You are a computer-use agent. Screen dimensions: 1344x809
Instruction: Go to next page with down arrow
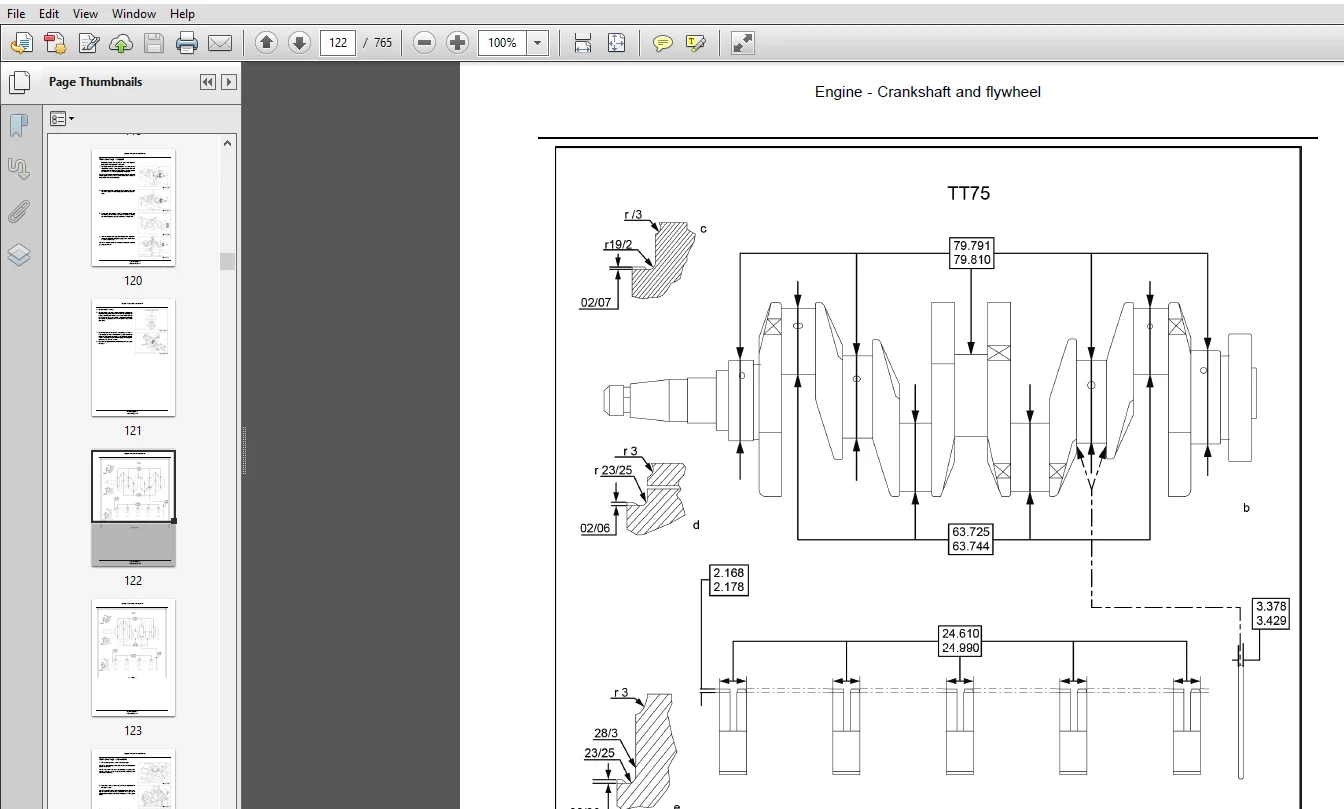pyautogui.click(x=299, y=43)
